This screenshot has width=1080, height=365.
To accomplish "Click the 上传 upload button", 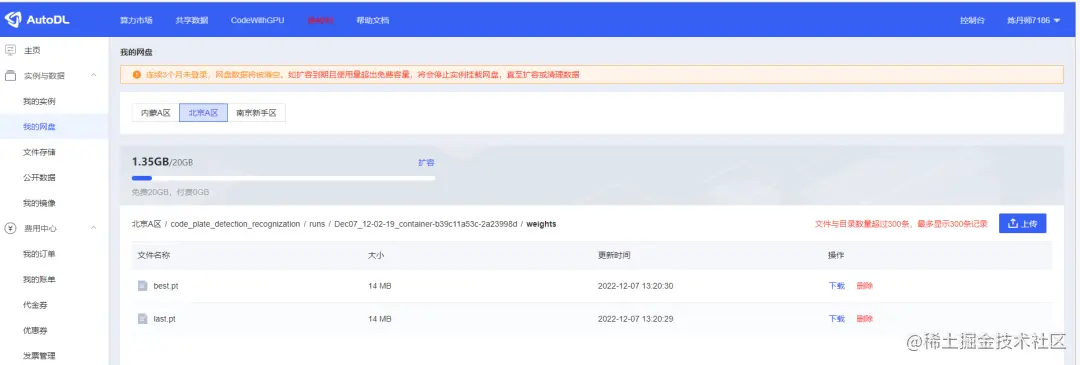I will (1023, 223).
